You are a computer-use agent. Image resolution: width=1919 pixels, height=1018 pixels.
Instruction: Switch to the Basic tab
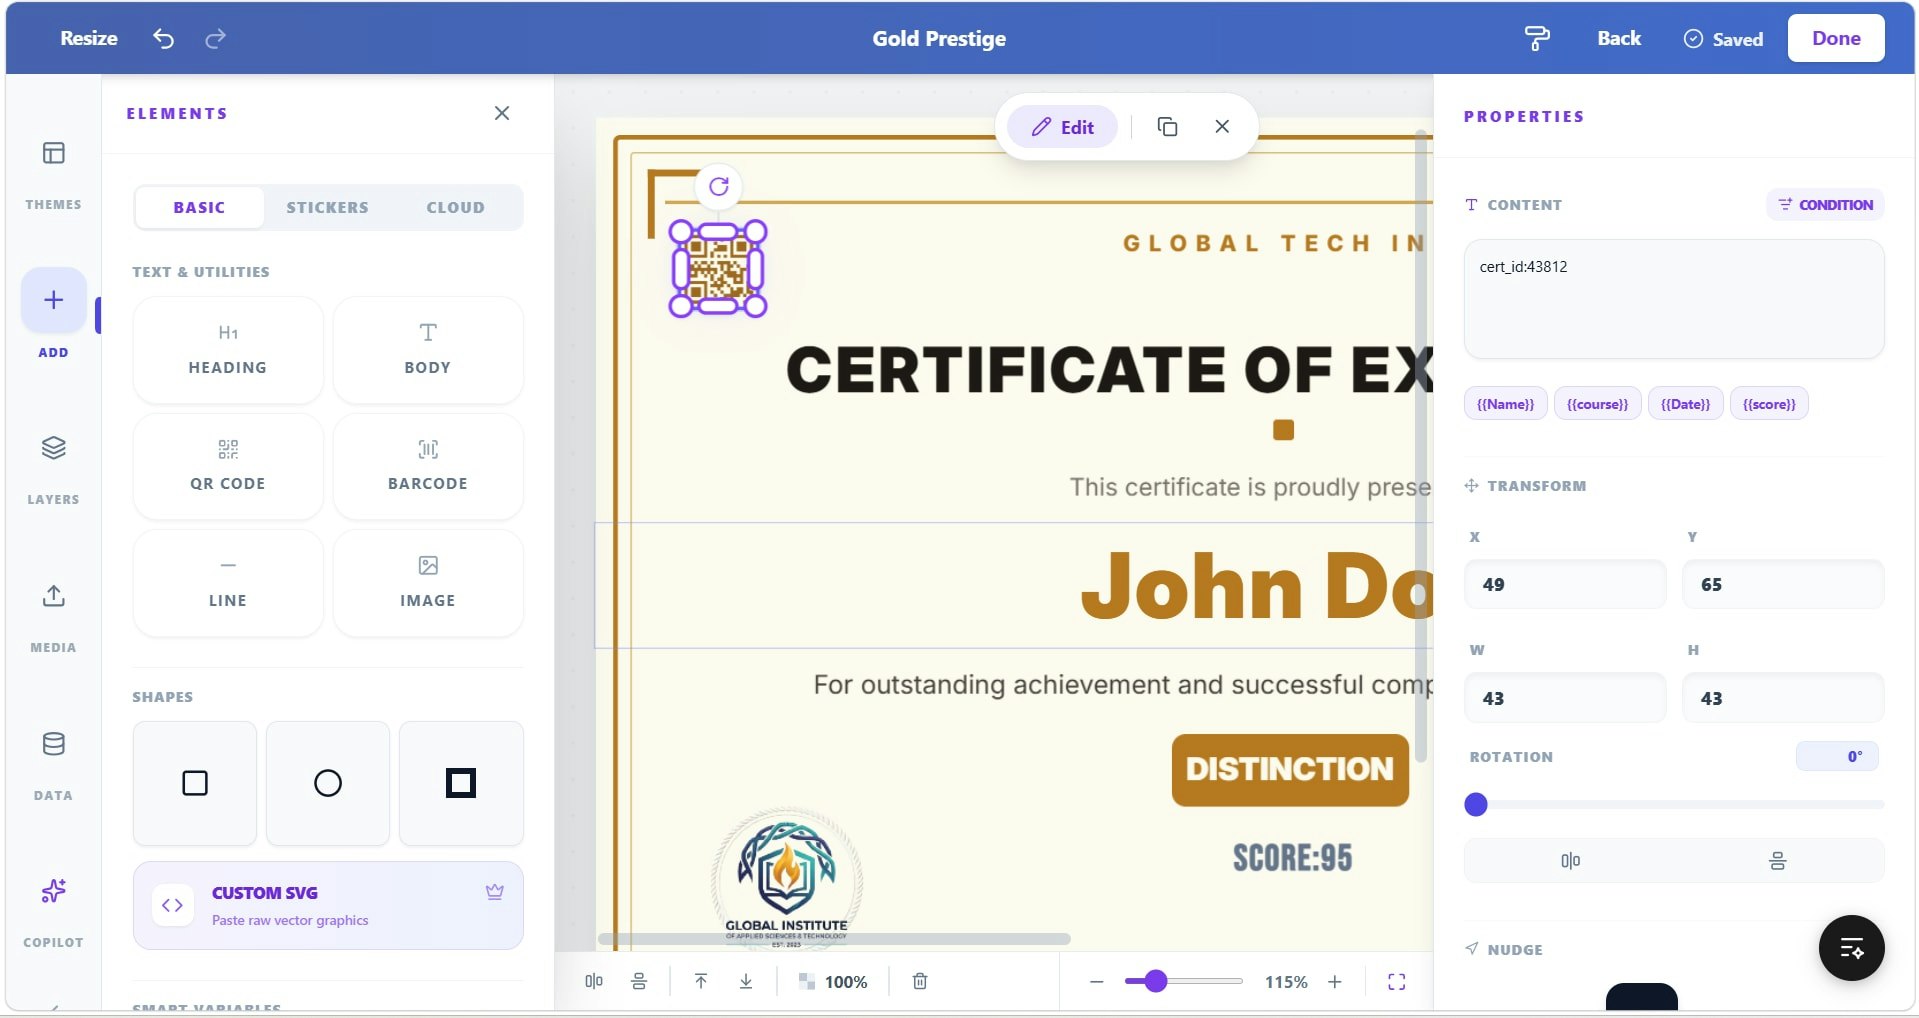199,207
